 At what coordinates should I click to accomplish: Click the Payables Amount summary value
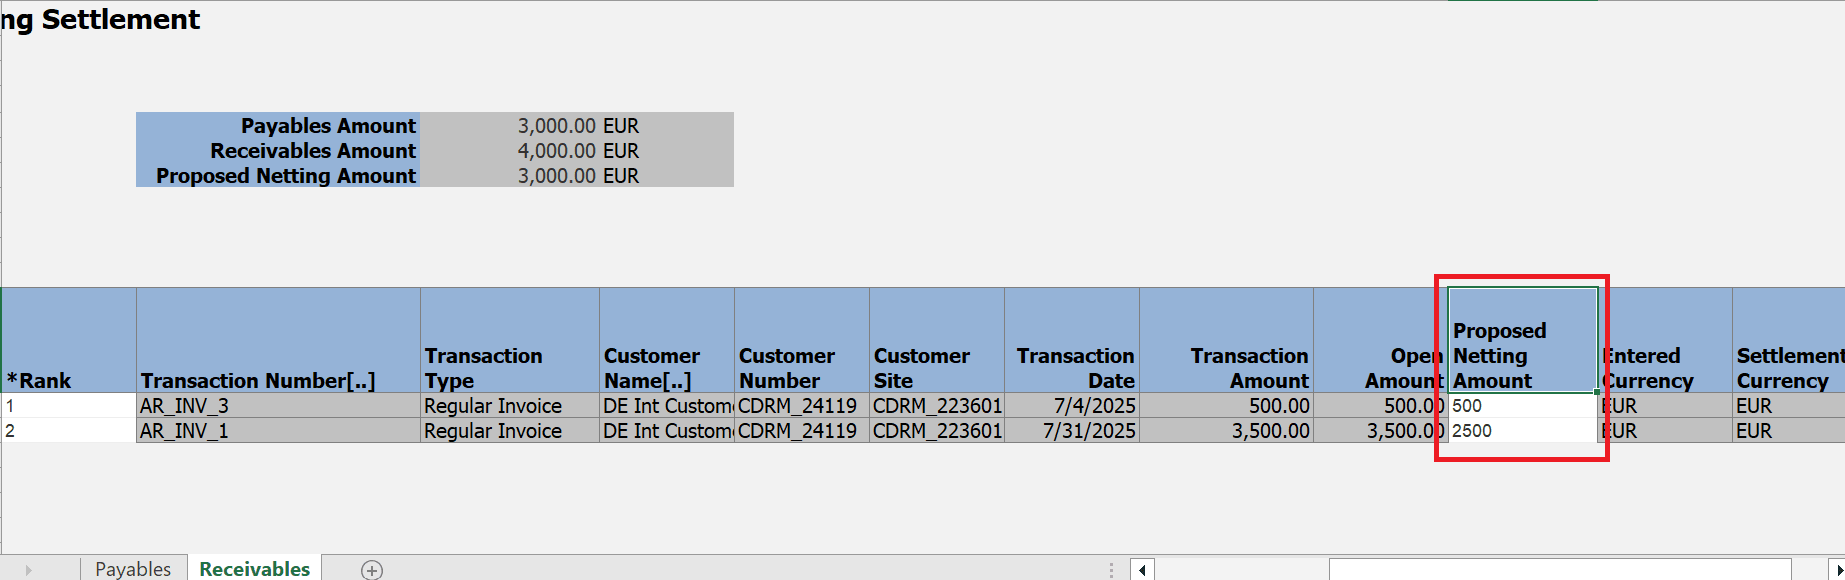[x=560, y=126]
